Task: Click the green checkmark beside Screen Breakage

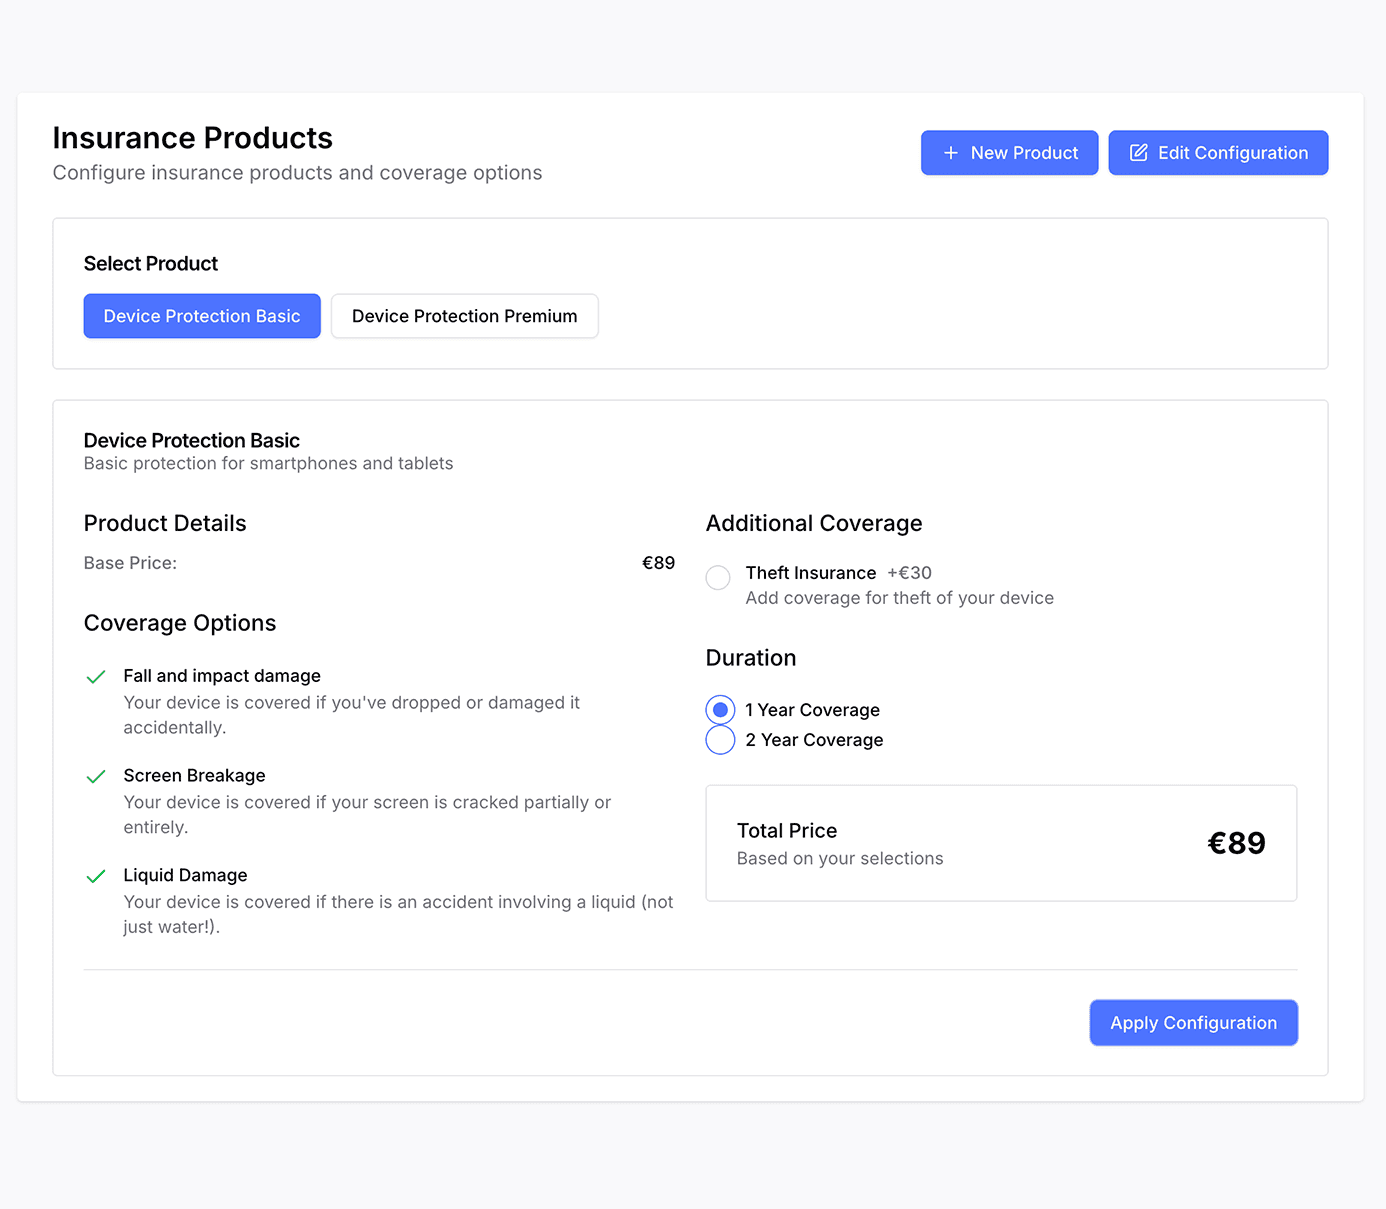Action: [96, 777]
